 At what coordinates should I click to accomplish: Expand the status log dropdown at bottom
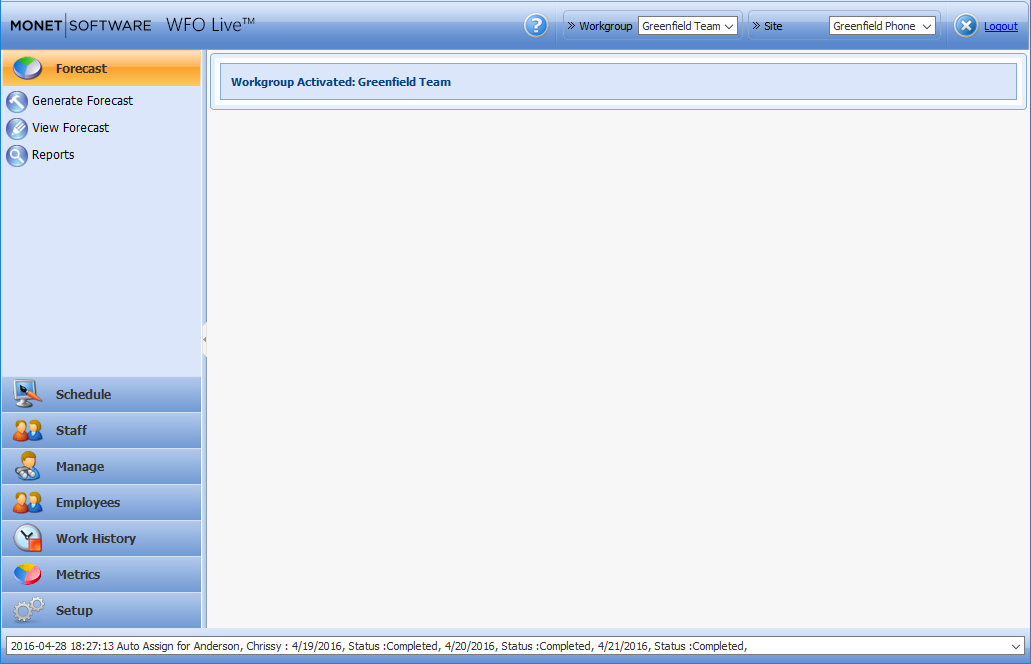point(1017,646)
